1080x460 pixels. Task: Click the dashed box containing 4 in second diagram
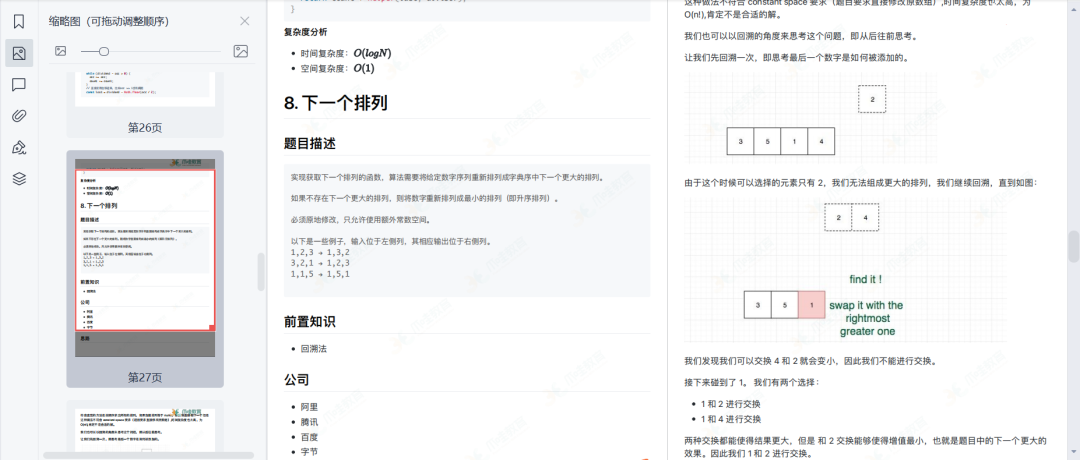pos(865,217)
